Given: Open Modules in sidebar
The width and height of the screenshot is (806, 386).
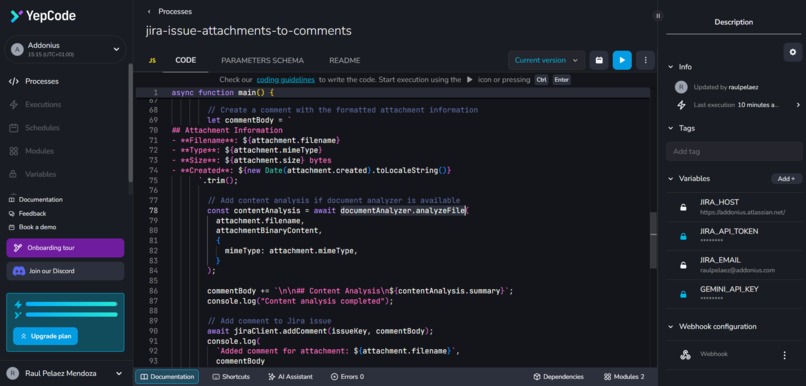Looking at the screenshot, I should [x=39, y=151].
